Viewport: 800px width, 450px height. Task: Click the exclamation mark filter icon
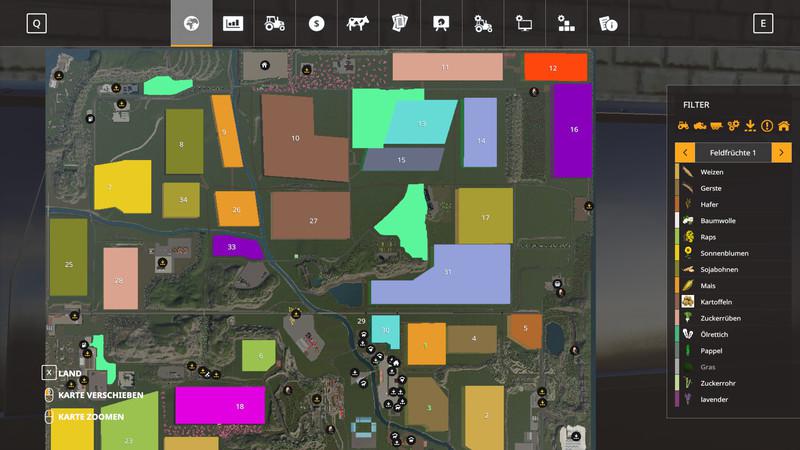point(767,126)
